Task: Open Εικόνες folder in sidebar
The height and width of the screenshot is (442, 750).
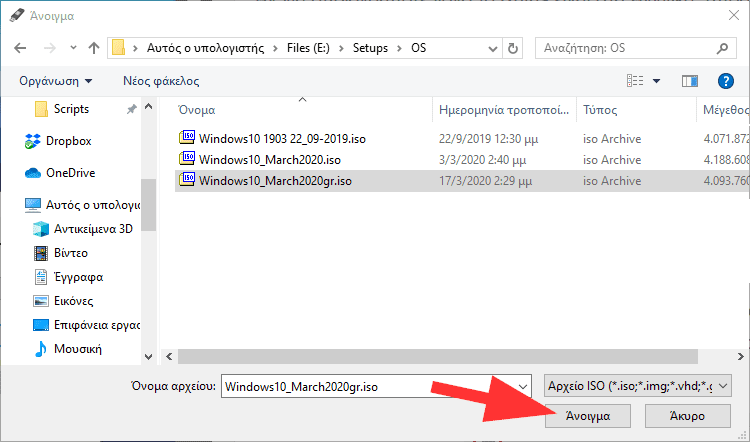Action: (x=63, y=301)
